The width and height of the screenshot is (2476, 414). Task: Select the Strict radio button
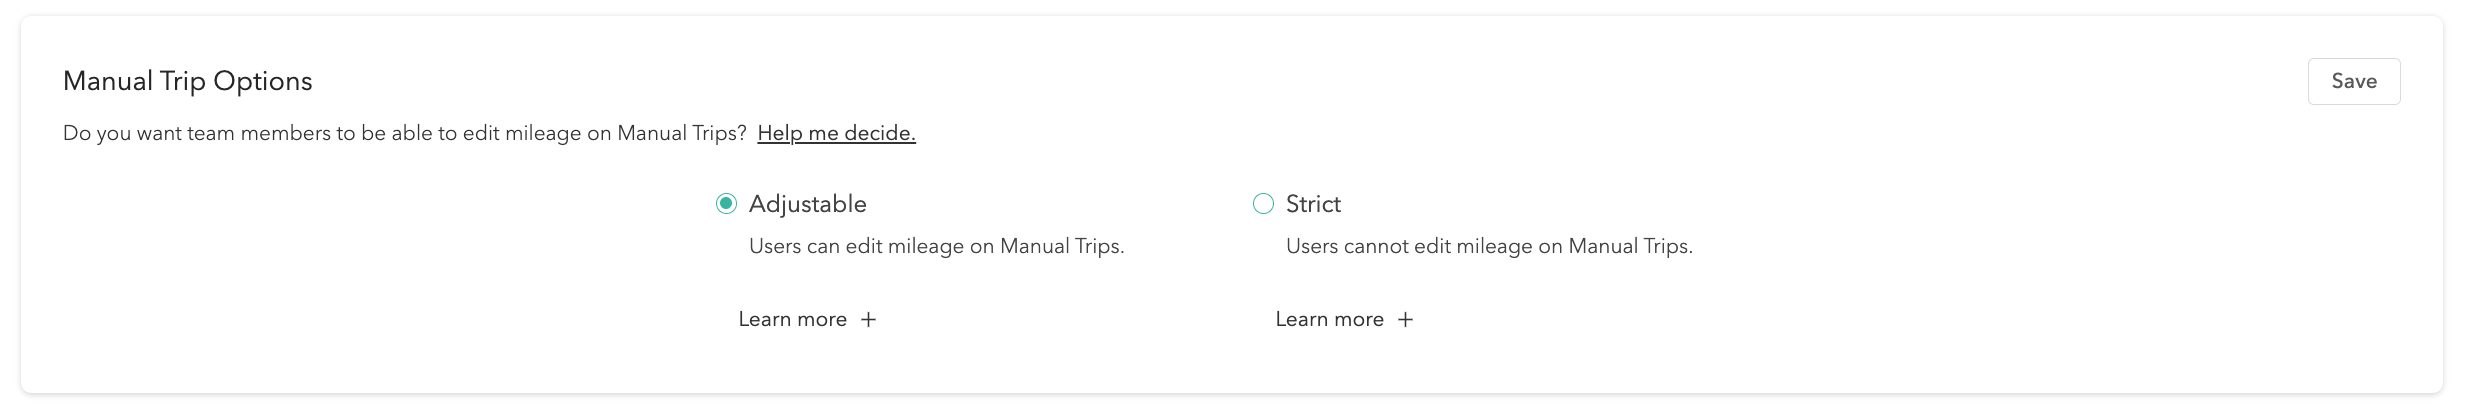pyautogui.click(x=1263, y=204)
